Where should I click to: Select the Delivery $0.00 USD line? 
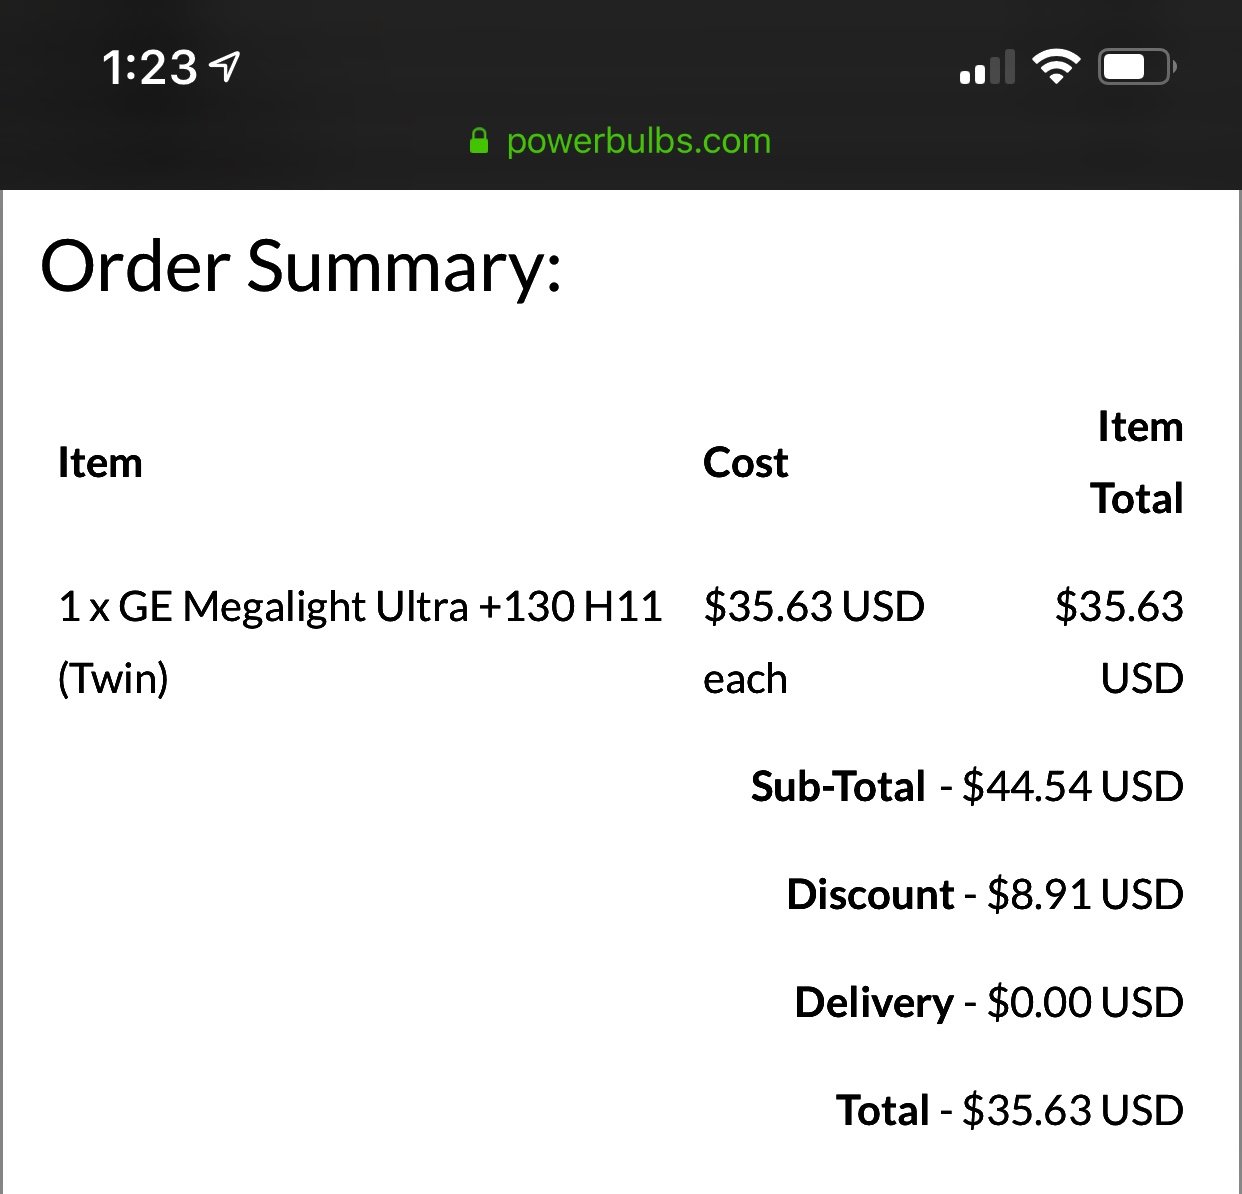click(989, 1003)
